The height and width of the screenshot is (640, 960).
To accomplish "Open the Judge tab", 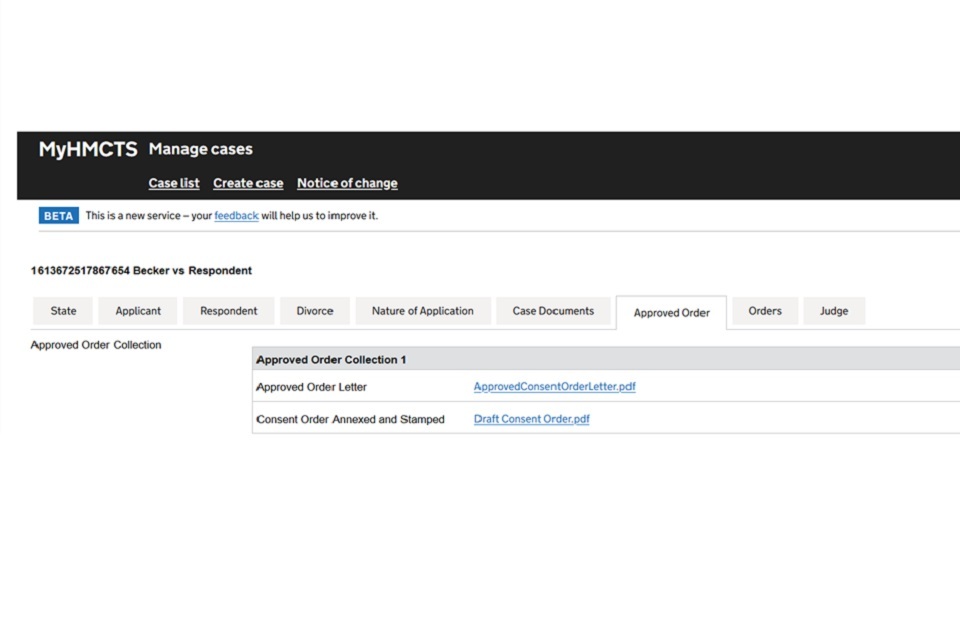I will 834,311.
